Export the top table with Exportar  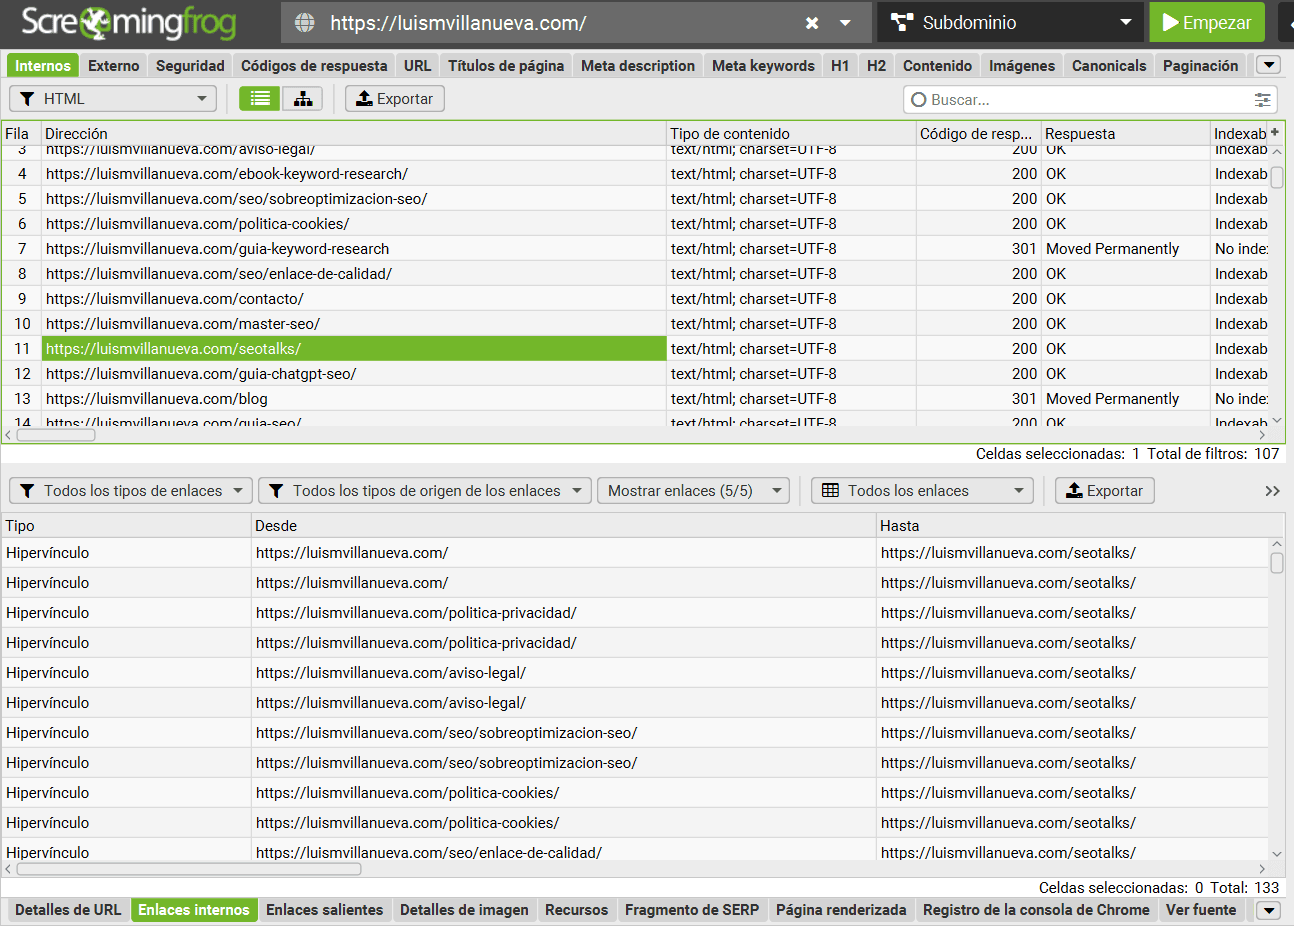pos(394,99)
